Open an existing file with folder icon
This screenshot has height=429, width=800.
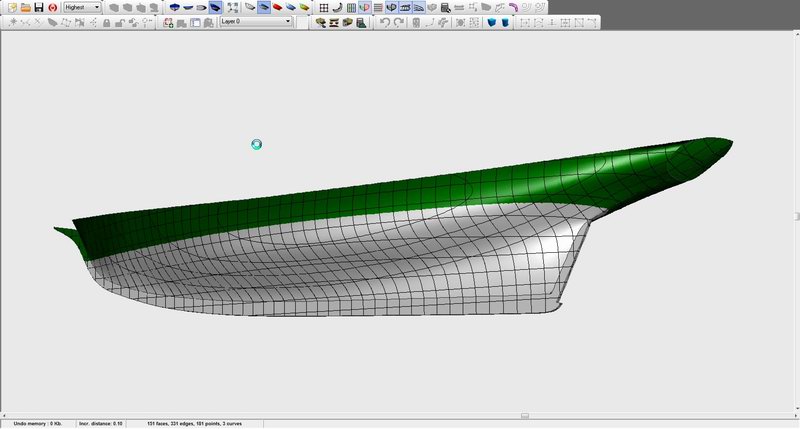24,7
